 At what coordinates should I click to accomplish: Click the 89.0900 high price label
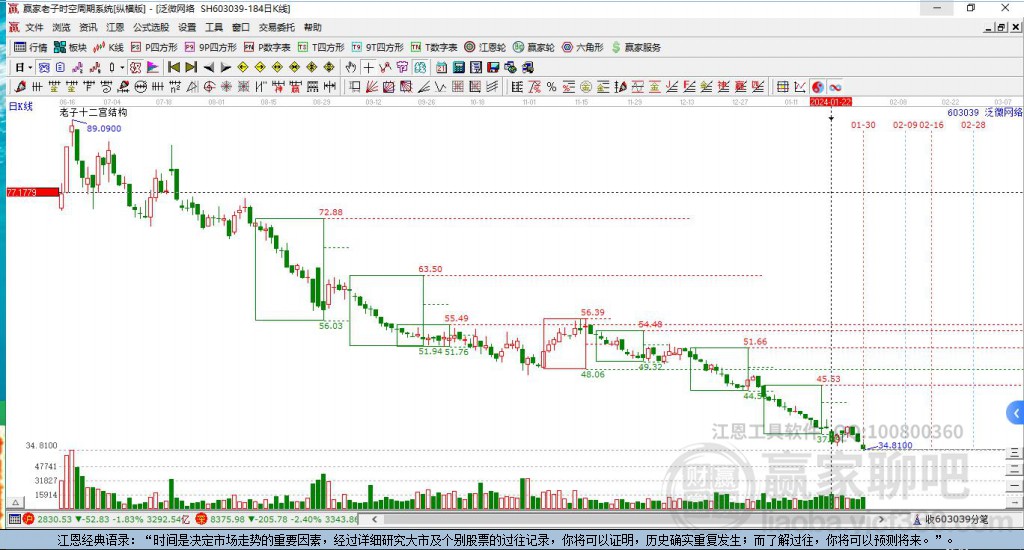(104, 129)
